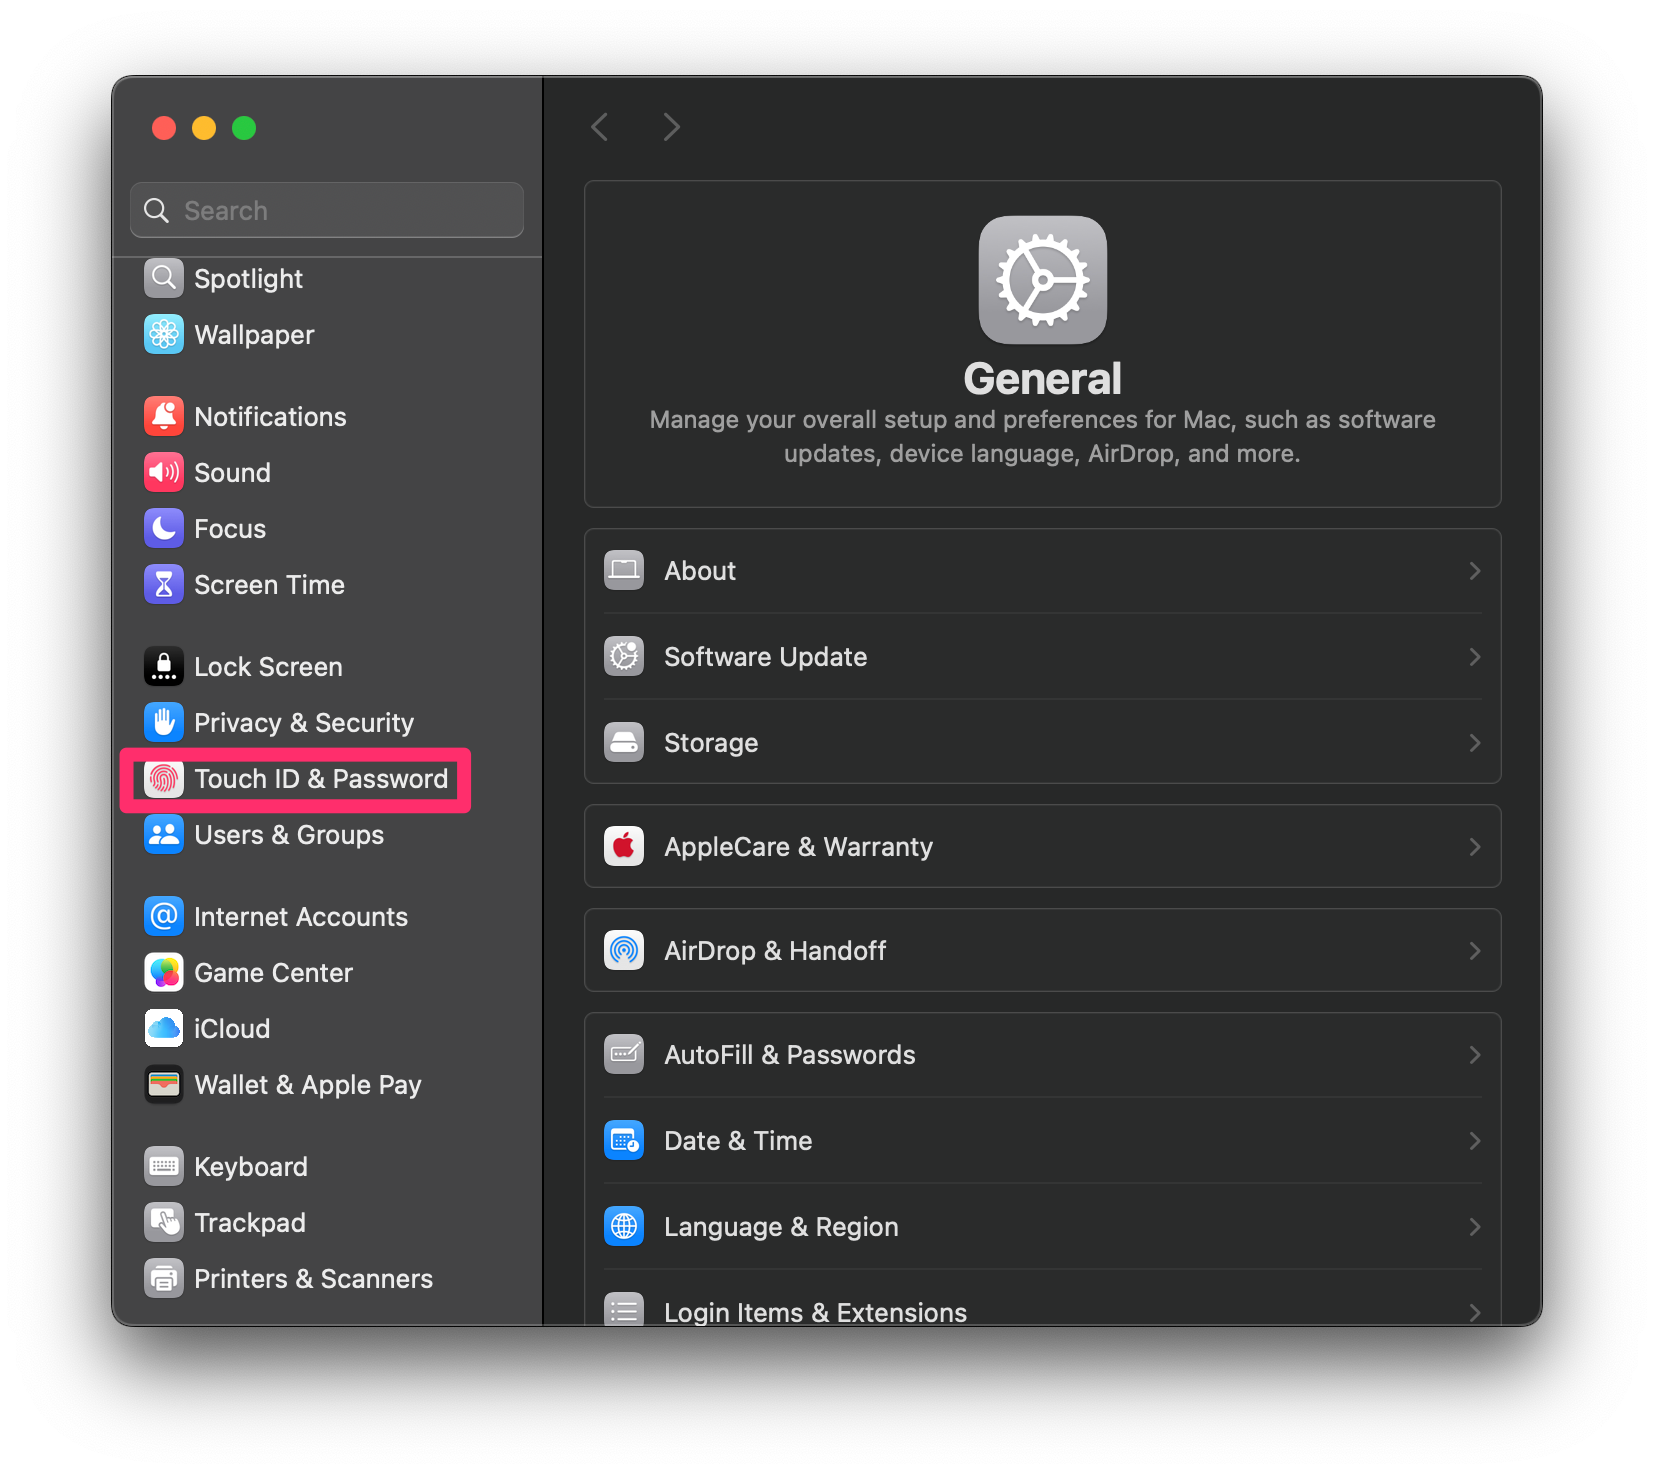Click the Wallpaper flower icon
The height and width of the screenshot is (1474, 1654).
[164, 334]
